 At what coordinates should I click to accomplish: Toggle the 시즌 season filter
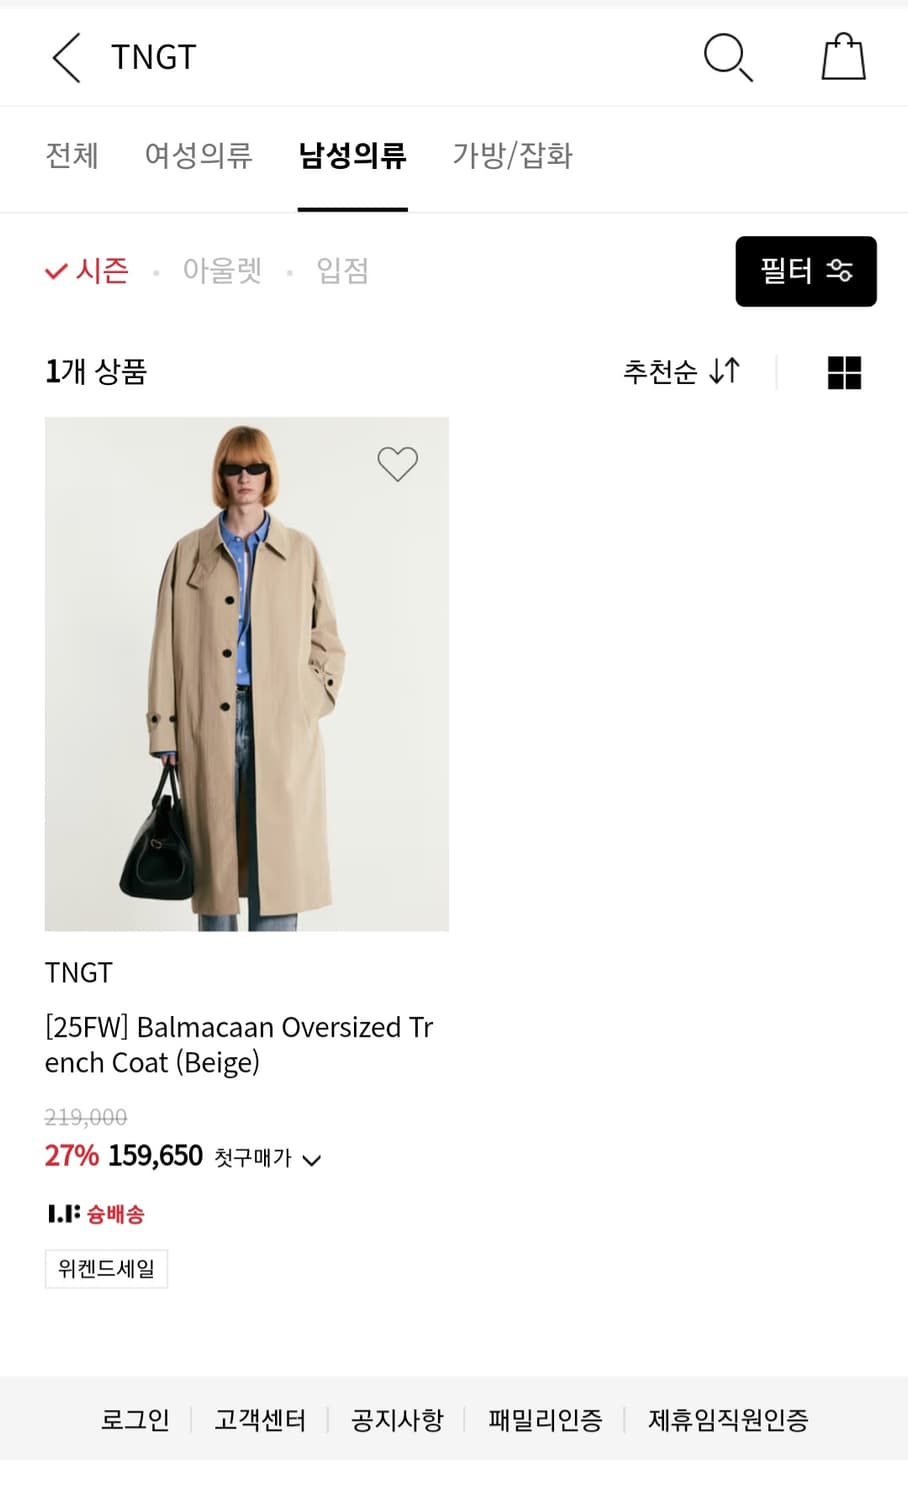pyautogui.click(x=88, y=271)
